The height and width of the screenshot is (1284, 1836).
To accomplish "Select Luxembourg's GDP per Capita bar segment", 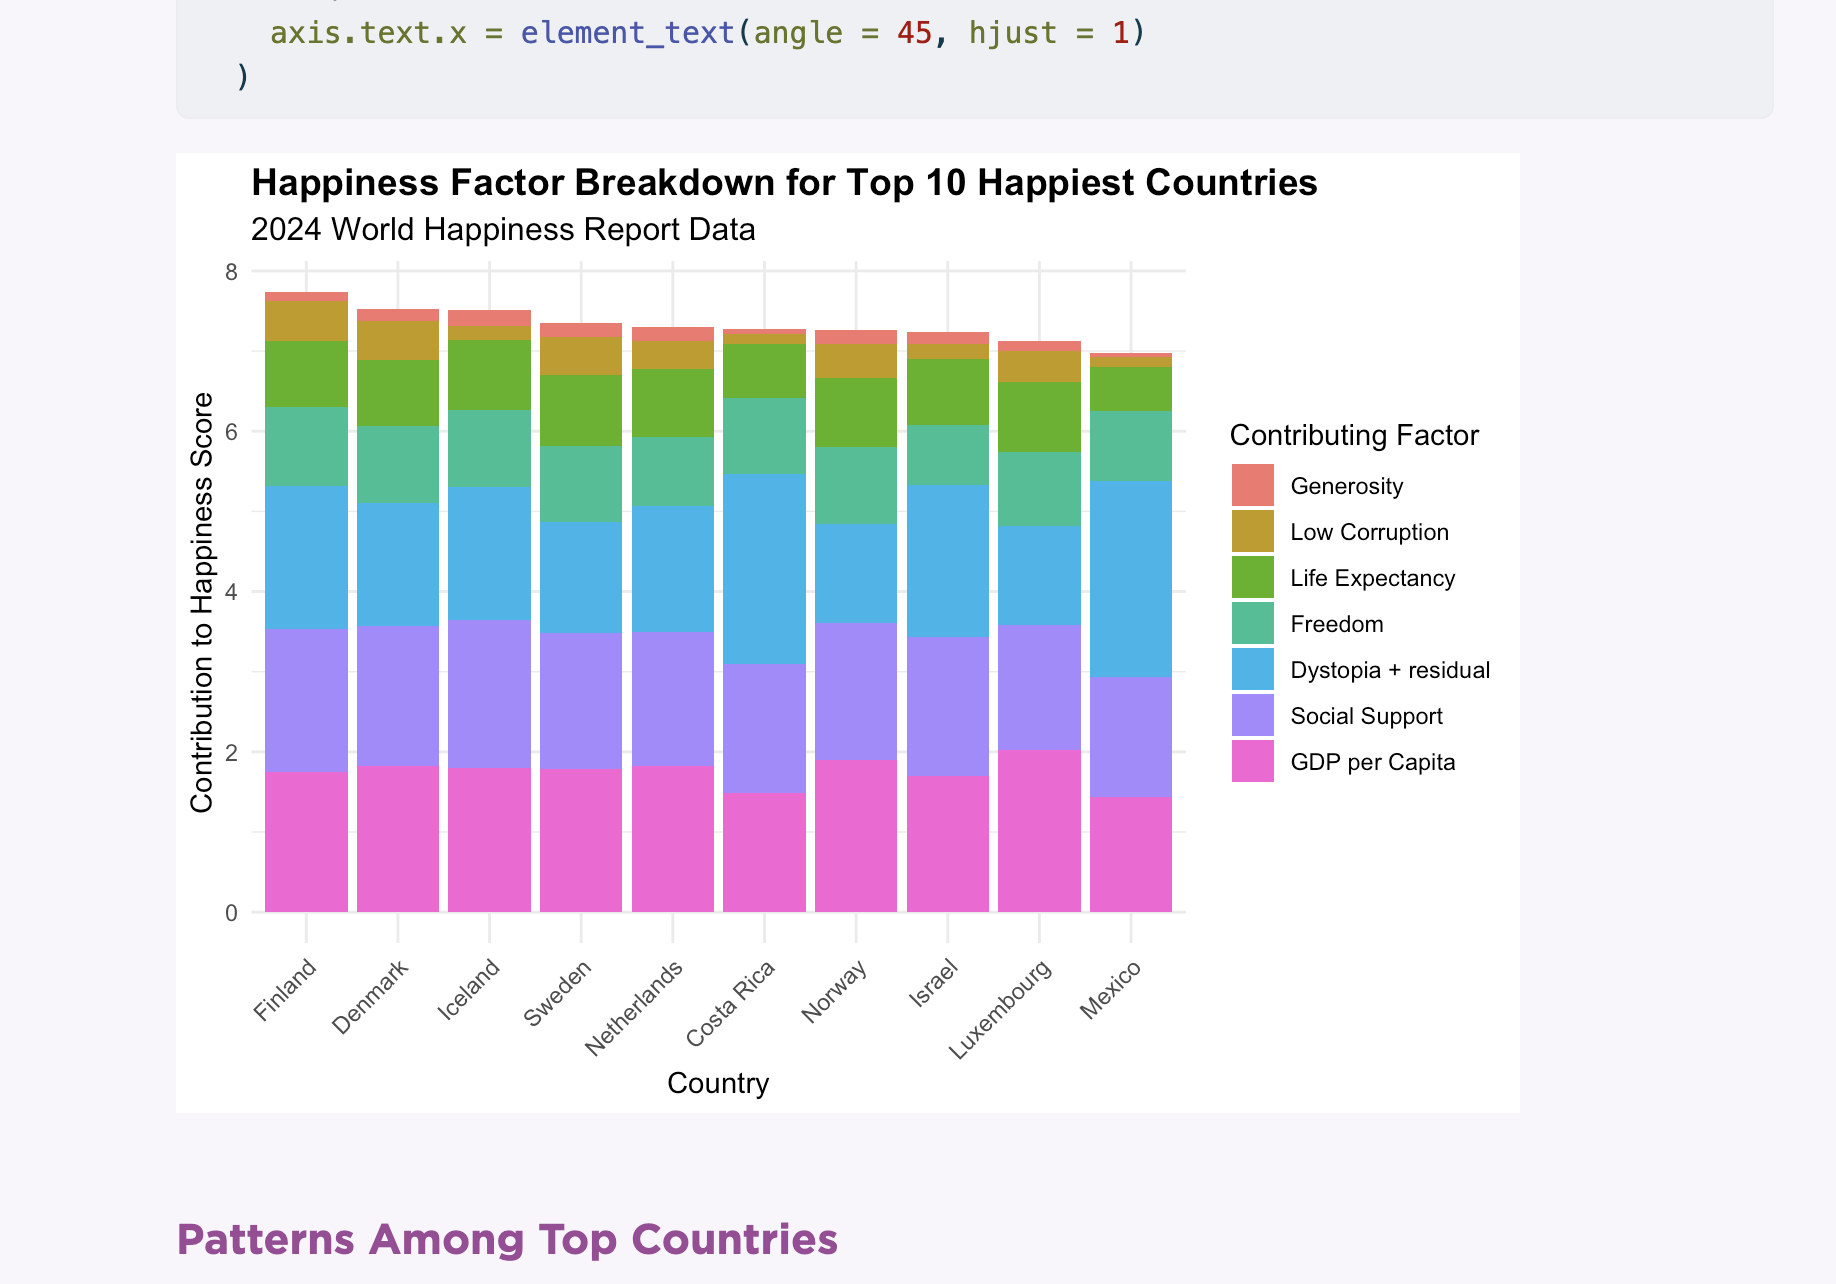I will [x=1039, y=830].
